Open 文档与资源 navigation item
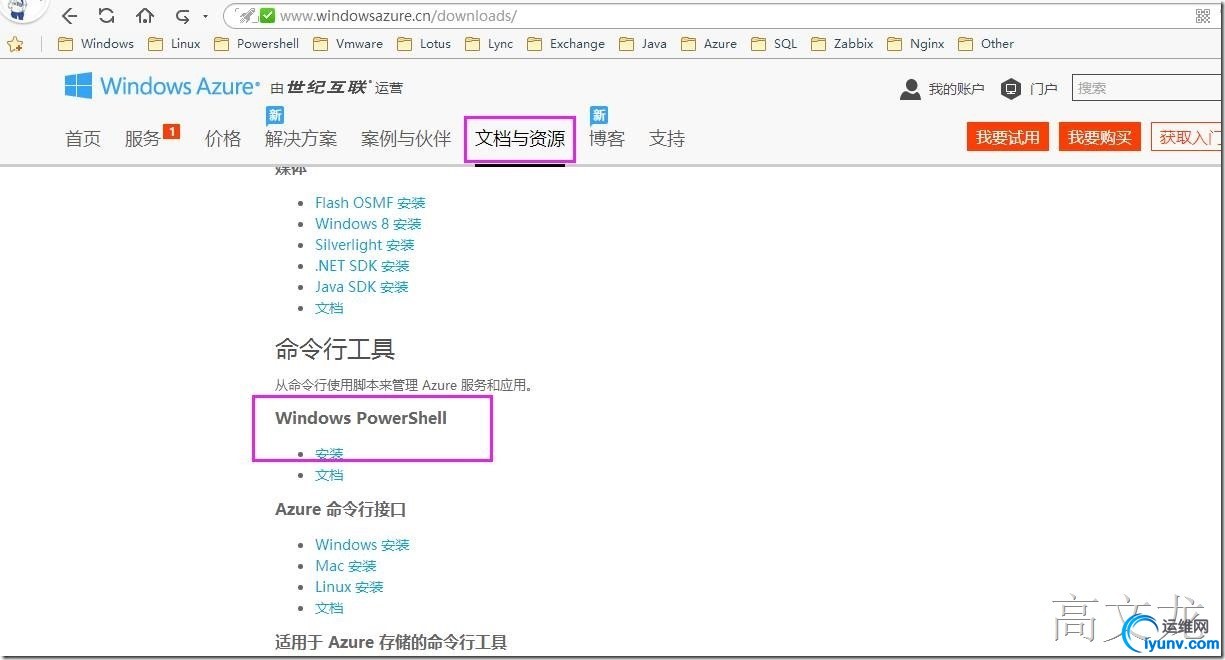 click(520, 139)
